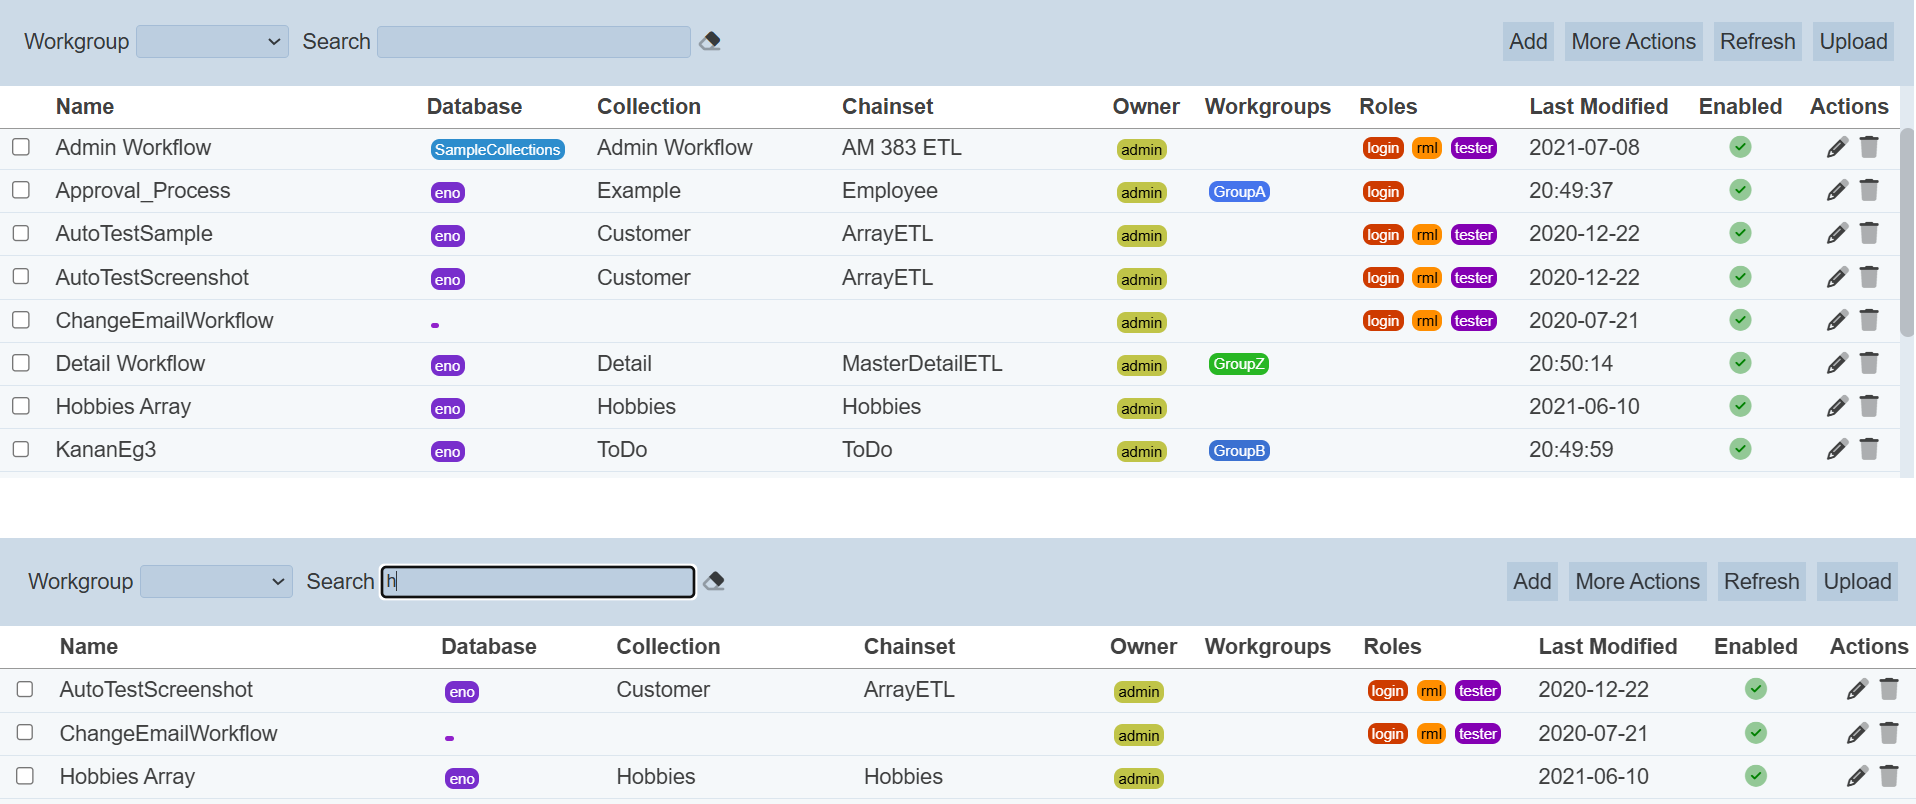This screenshot has height=804, width=1916.
Task: Click eraser icon beside bottom search field
Action: (x=714, y=581)
